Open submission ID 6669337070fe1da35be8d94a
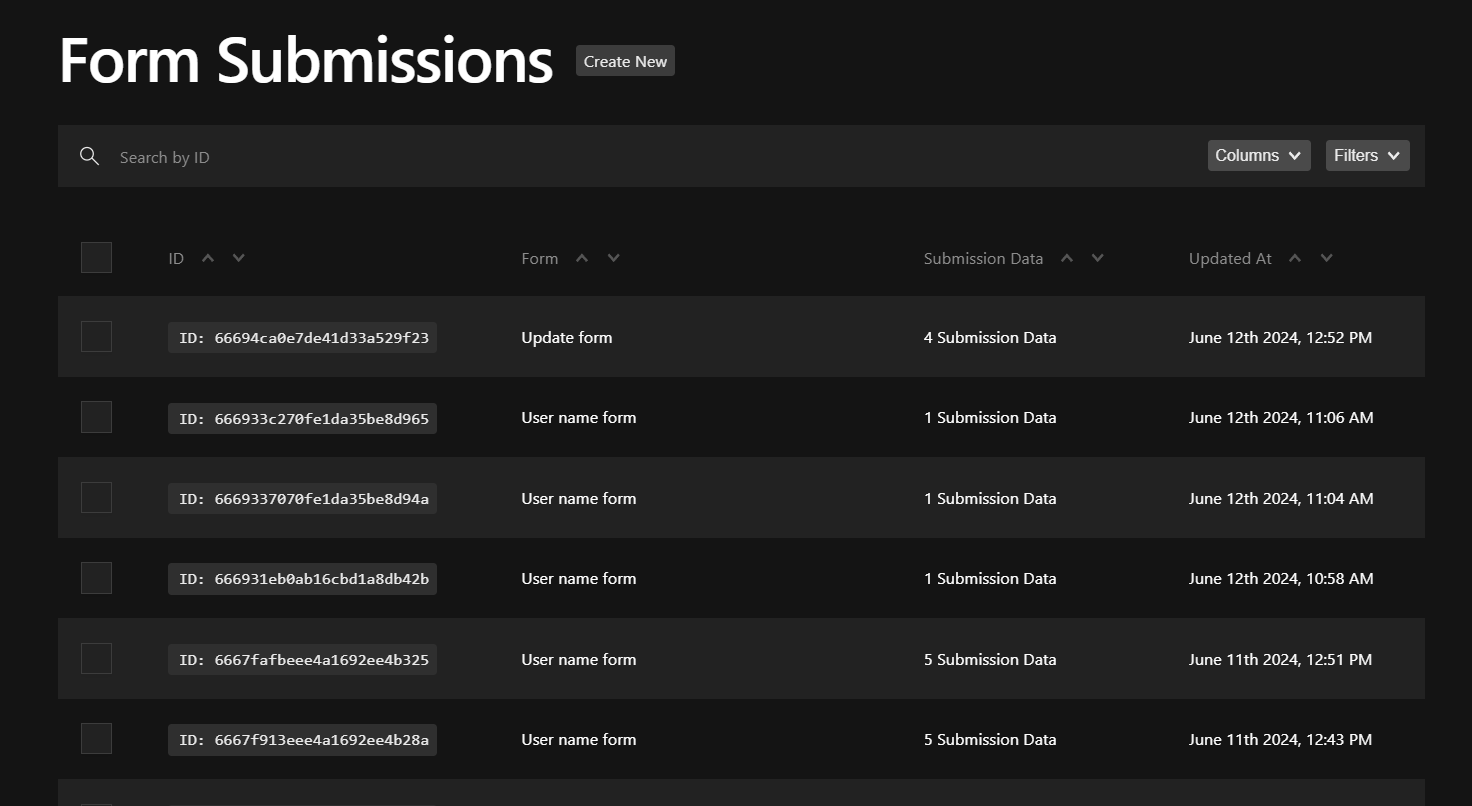The height and width of the screenshot is (806, 1472). click(x=303, y=499)
